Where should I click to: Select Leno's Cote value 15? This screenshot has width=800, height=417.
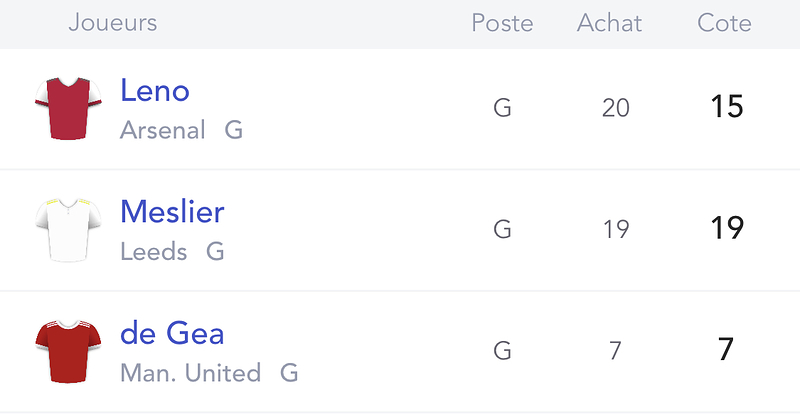[727, 107]
